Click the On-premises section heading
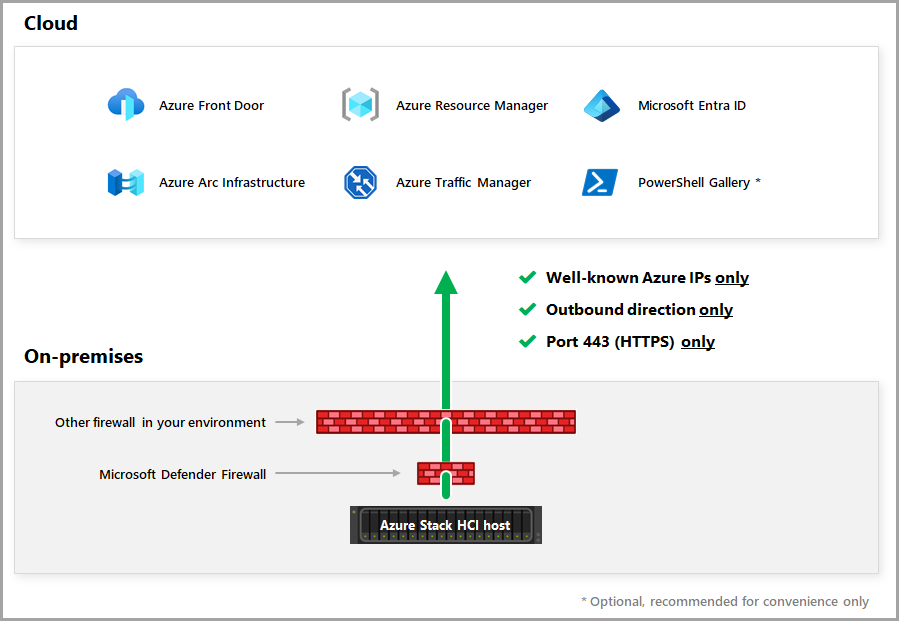 [83, 356]
